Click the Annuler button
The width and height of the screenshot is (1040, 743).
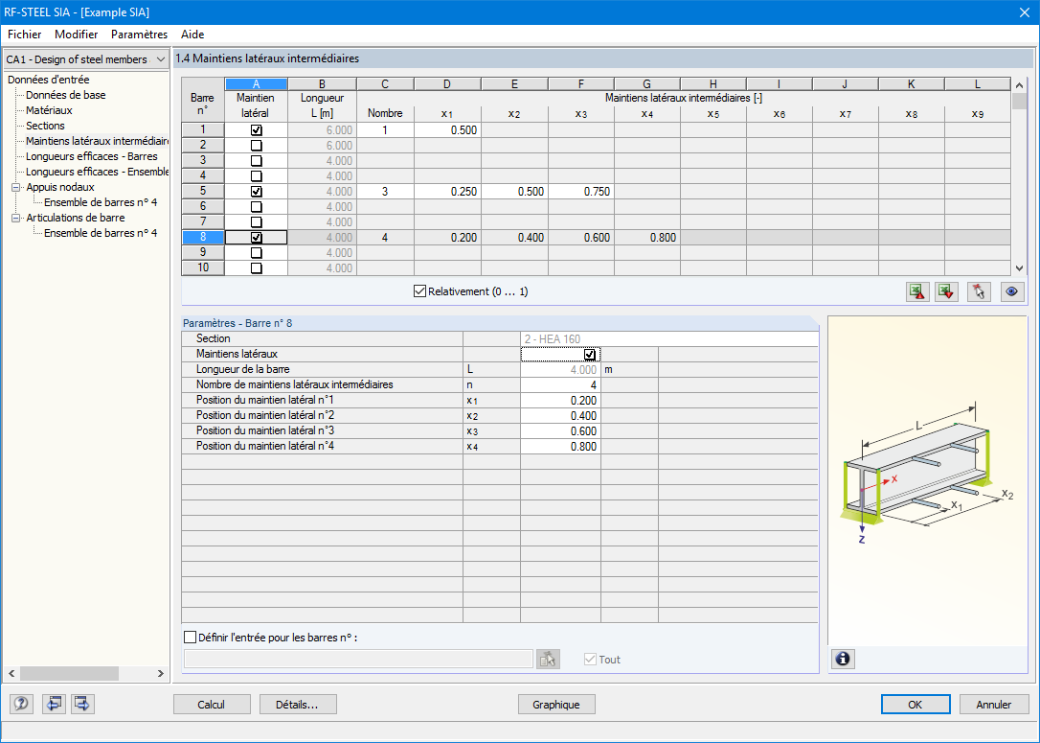coord(994,705)
